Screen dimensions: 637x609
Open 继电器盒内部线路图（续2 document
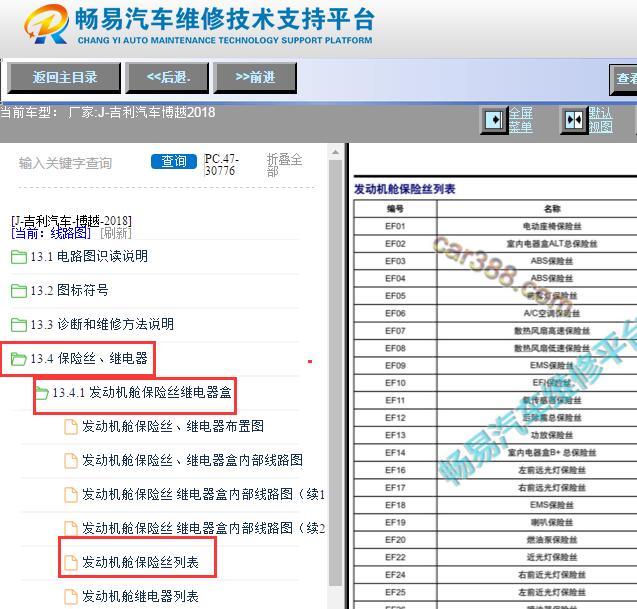[x=203, y=528]
